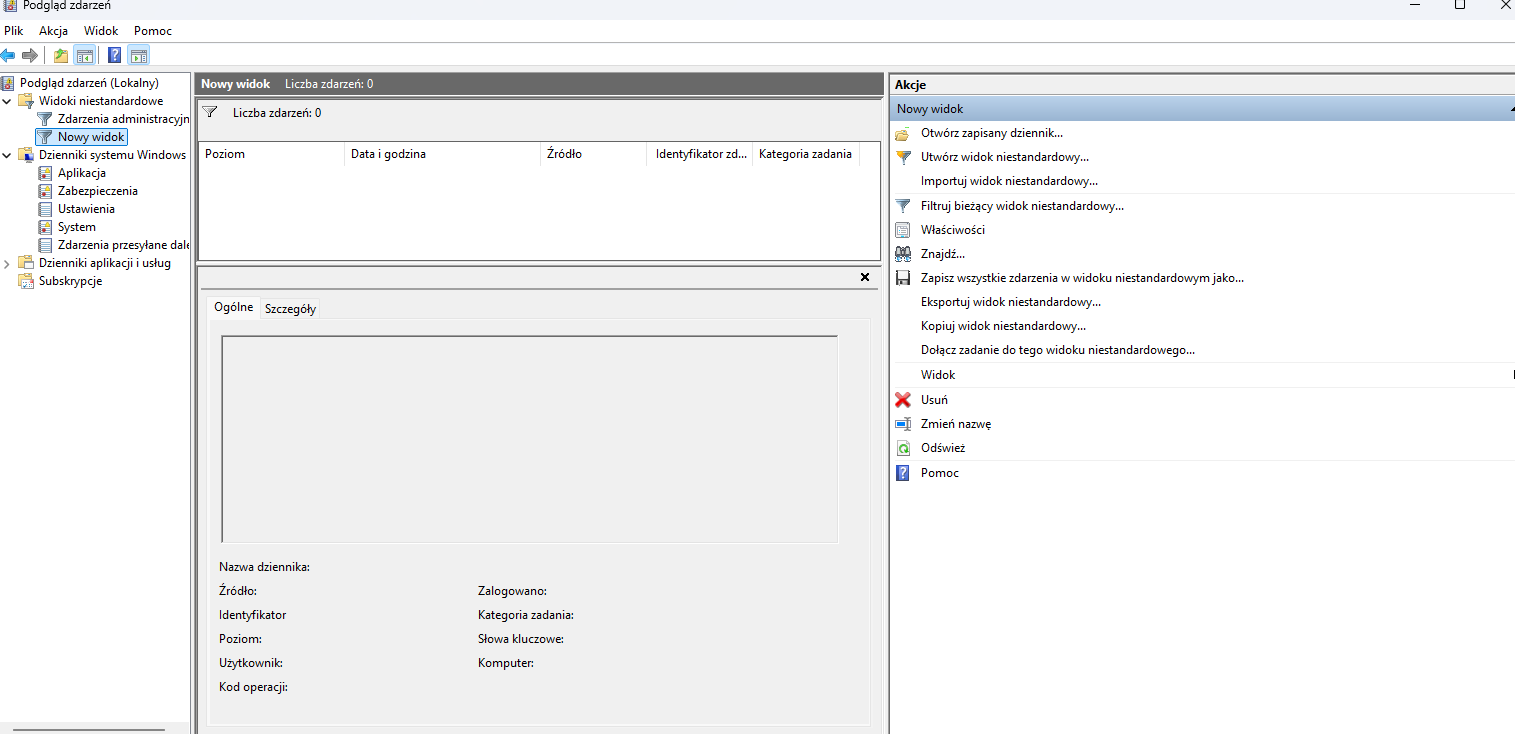Click Filtruj bieżący widok niestandardowy link
The height and width of the screenshot is (734, 1515).
pos(1022,206)
